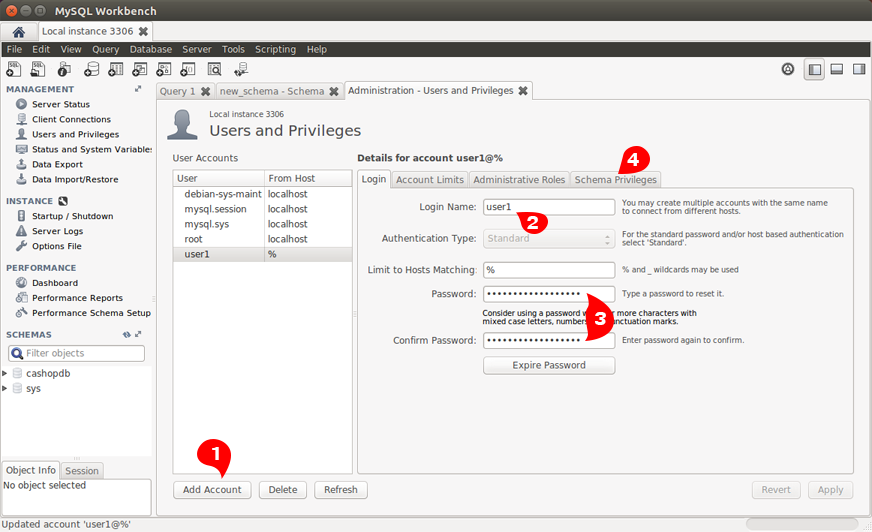
Task: Open the Server menu
Action: point(197,49)
